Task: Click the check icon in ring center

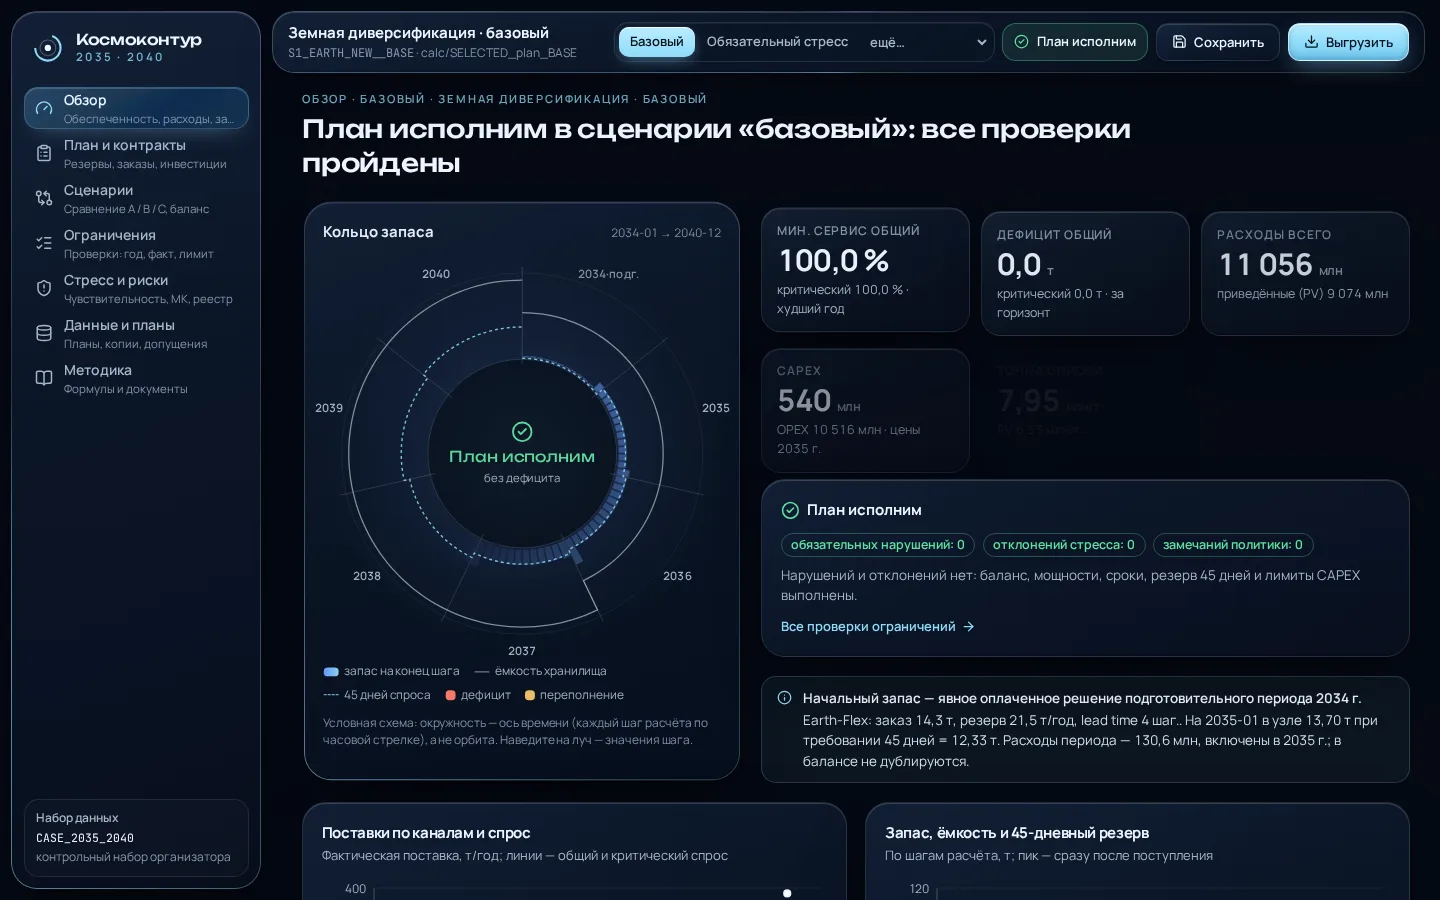Action: [522, 431]
